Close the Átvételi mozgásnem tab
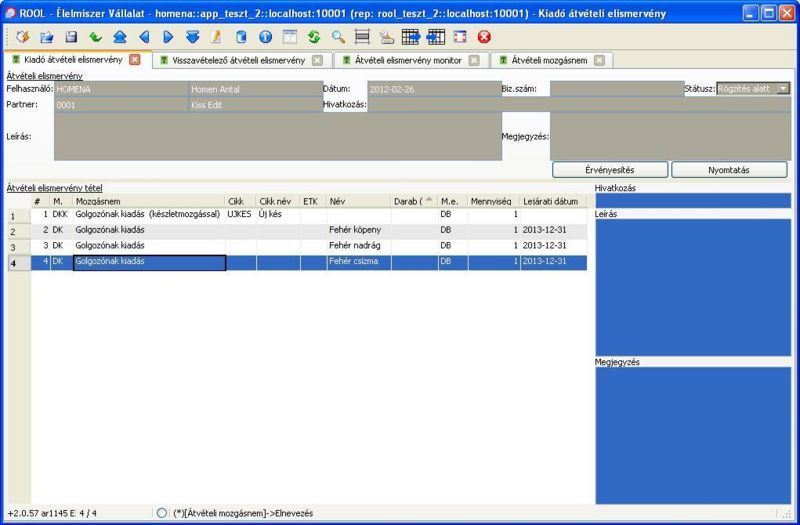 (x=599, y=60)
